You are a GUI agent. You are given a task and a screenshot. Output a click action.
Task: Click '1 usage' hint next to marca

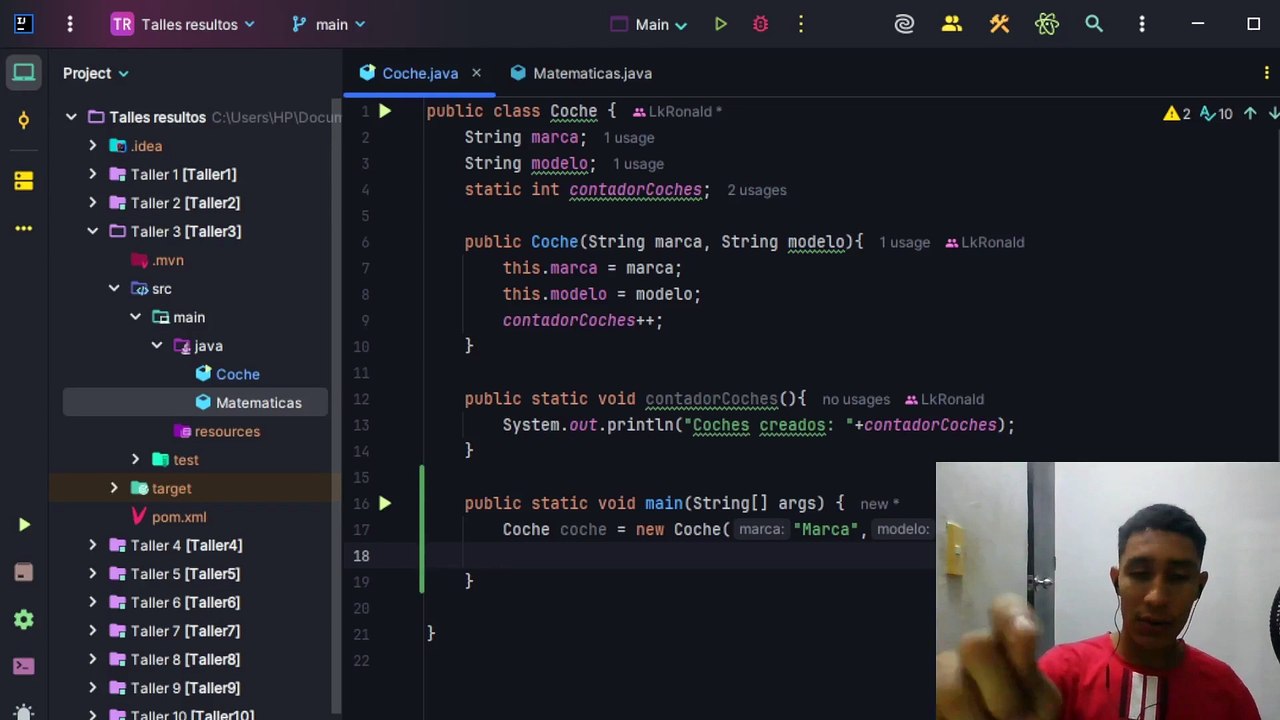pos(629,138)
